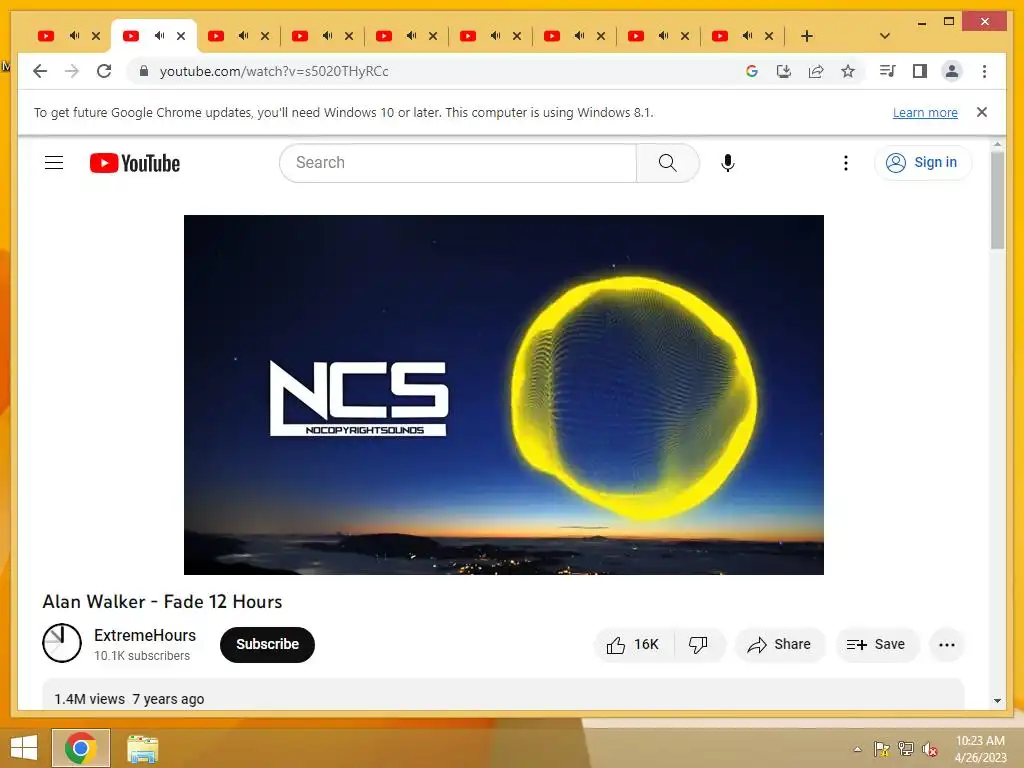Share this page using the address bar icon
Viewport: 1024px width, 768px height.
(816, 71)
